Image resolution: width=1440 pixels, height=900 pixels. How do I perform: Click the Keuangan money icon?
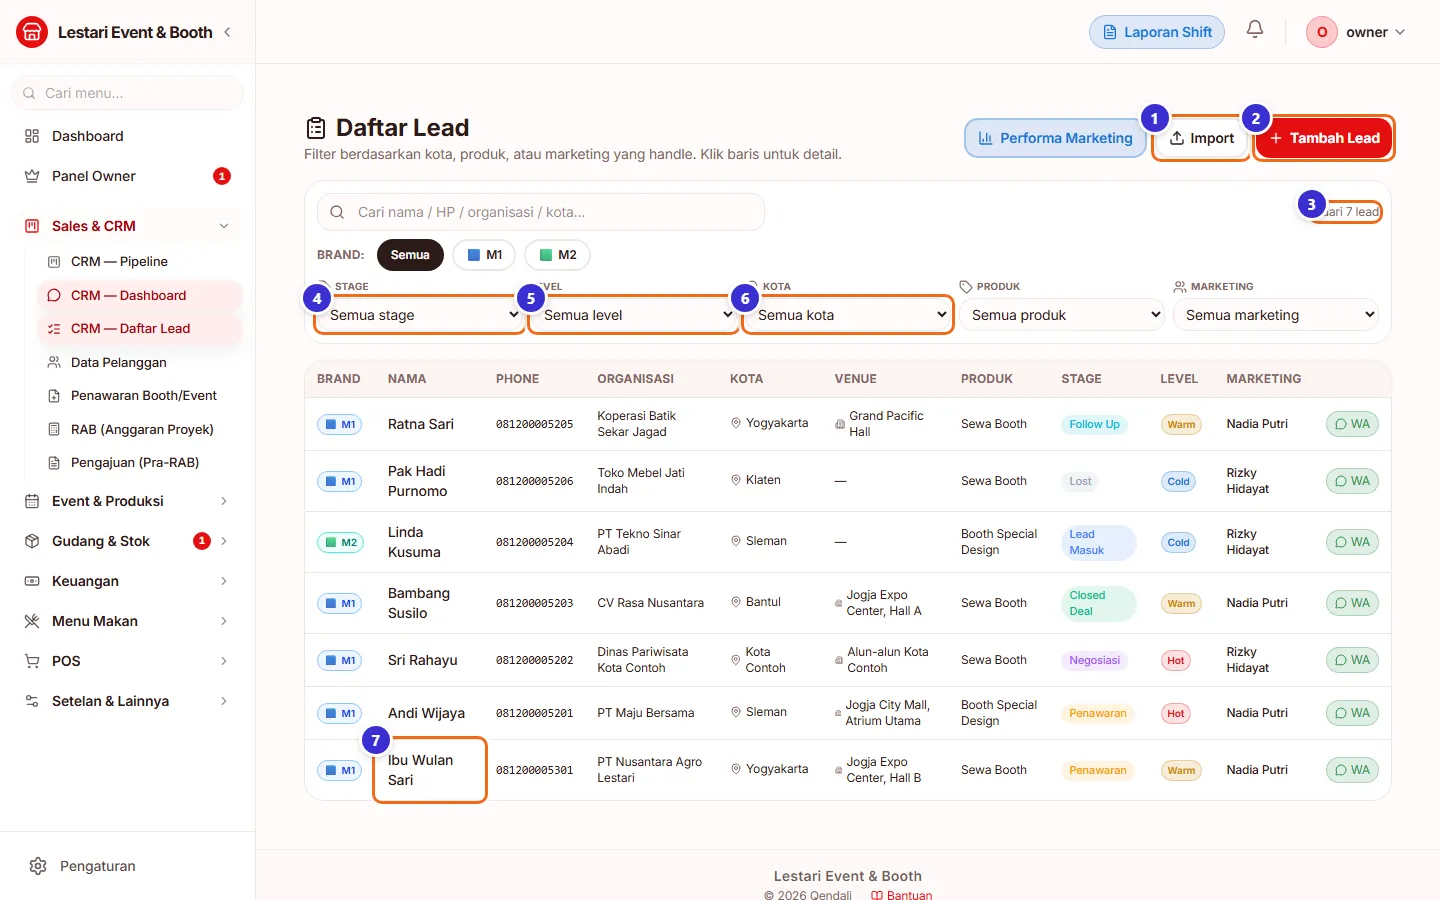[x=32, y=581]
